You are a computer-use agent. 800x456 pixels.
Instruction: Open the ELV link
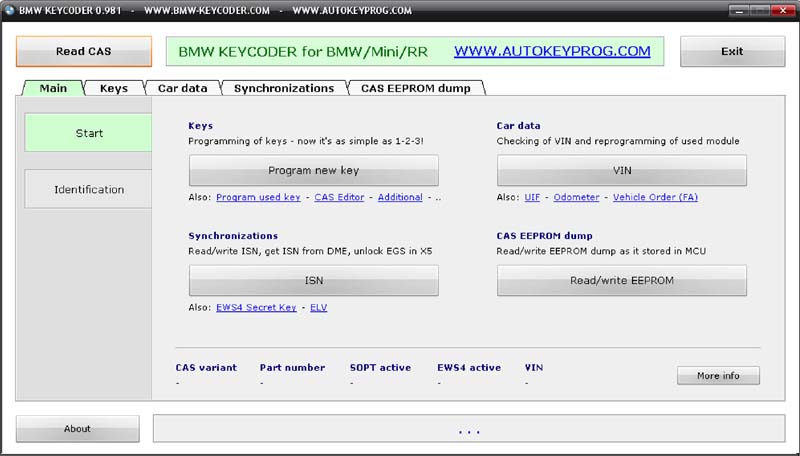[x=319, y=308]
